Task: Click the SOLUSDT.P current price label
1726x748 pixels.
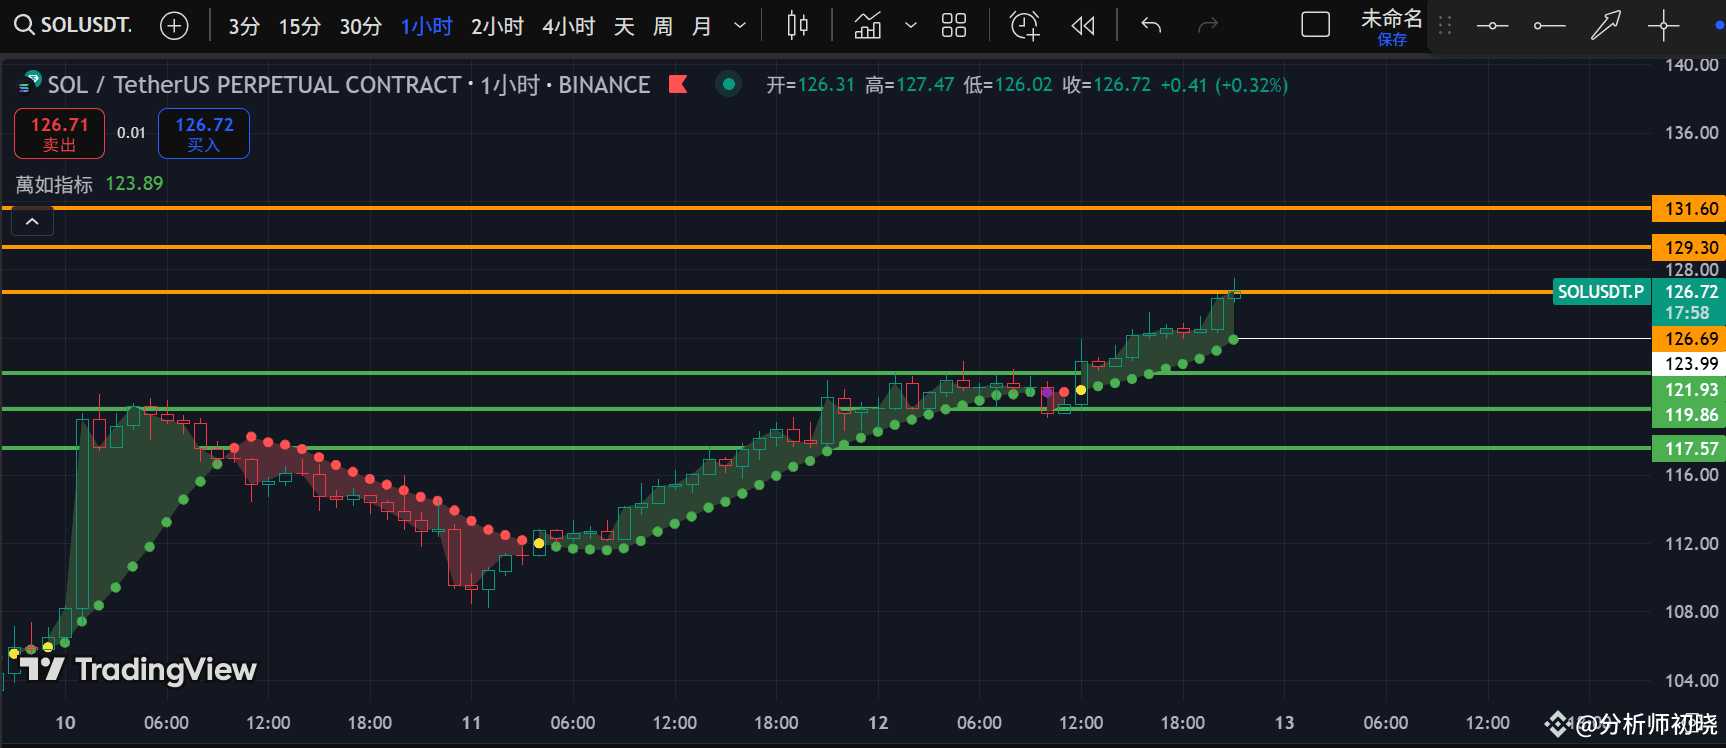Action: click(x=1600, y=292)
